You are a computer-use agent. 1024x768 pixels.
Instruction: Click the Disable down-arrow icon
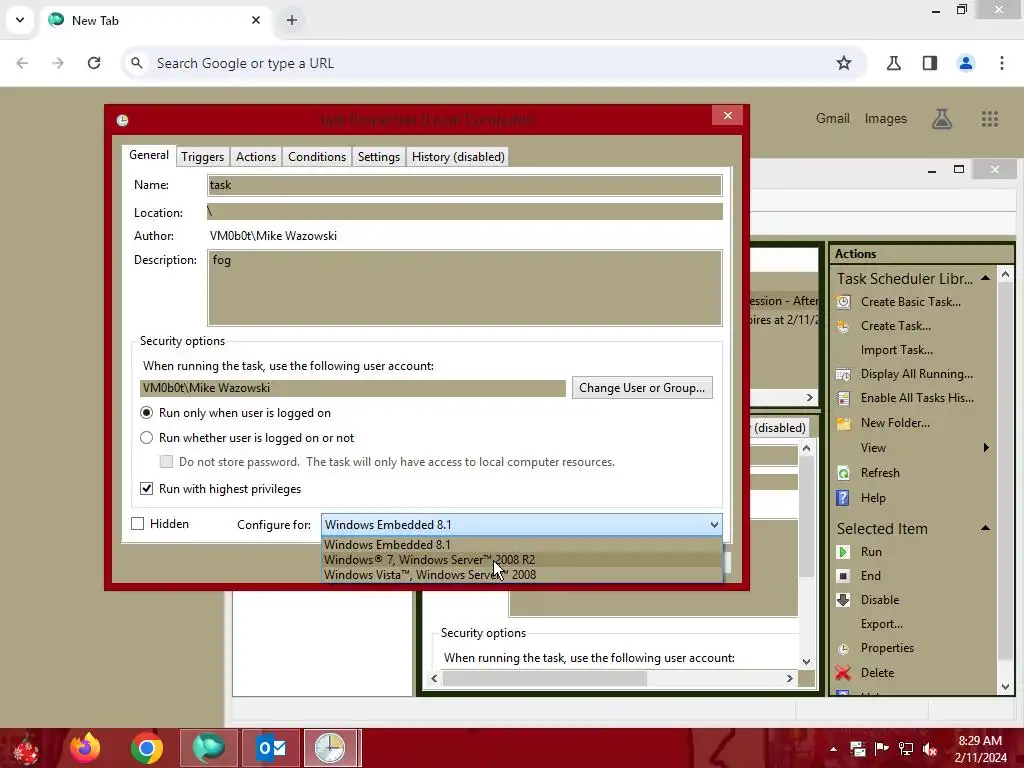[x=843, y=600]
